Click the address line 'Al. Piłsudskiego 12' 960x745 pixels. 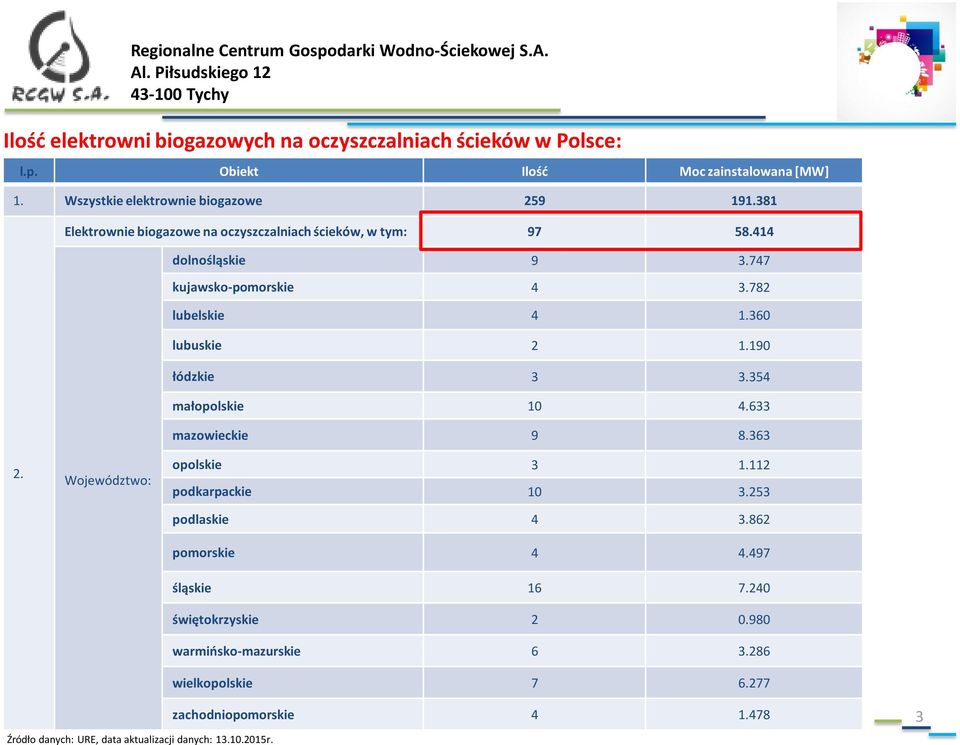(200, 73)
